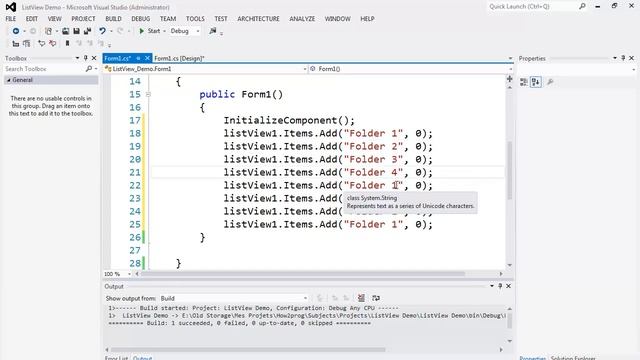Click the first icon on the second toolbar row
This screenshot has height=360, width=640.
(16, 43)
